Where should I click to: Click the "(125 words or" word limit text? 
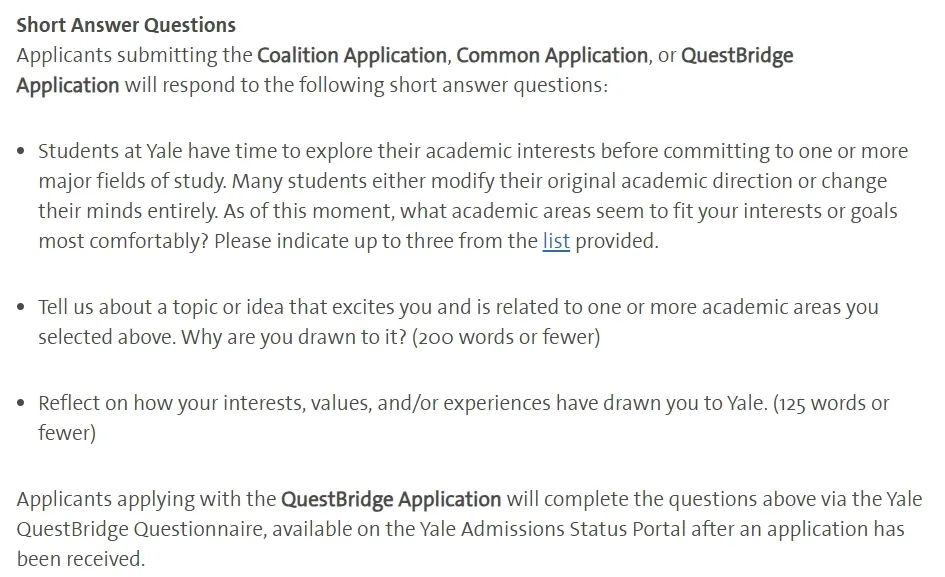click(x=831, y=403)
